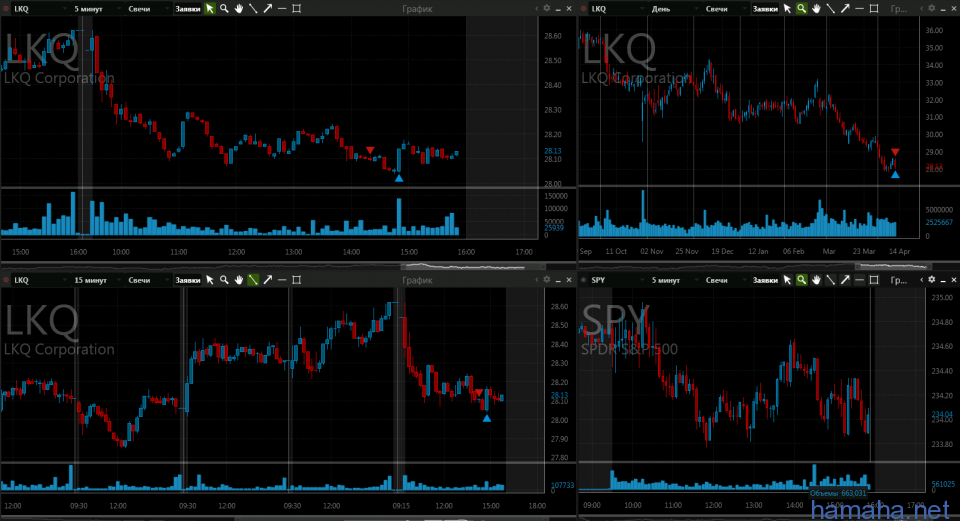Screen dimensions: 960x521
Task: Select rectangle tool on LKQ 15-minute chart
Action: (297, 280)
